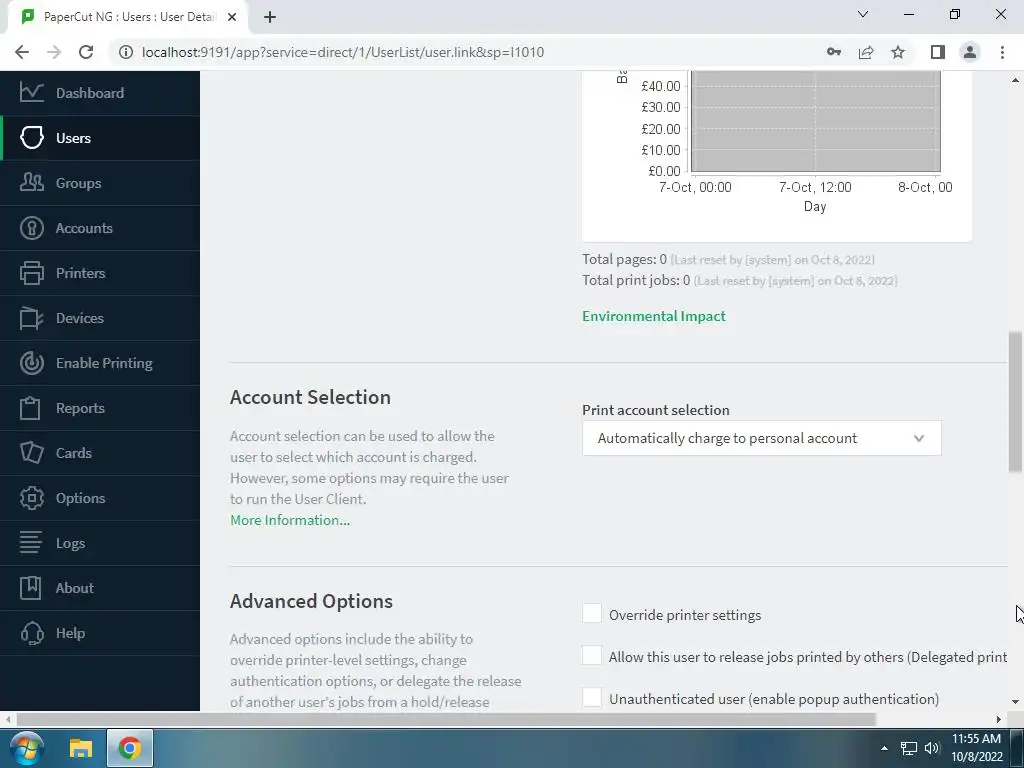This screenshot has height=768, width=1024.
Task: Click the taskbar clock 11:55 AM
Action: tap(976, 739)
